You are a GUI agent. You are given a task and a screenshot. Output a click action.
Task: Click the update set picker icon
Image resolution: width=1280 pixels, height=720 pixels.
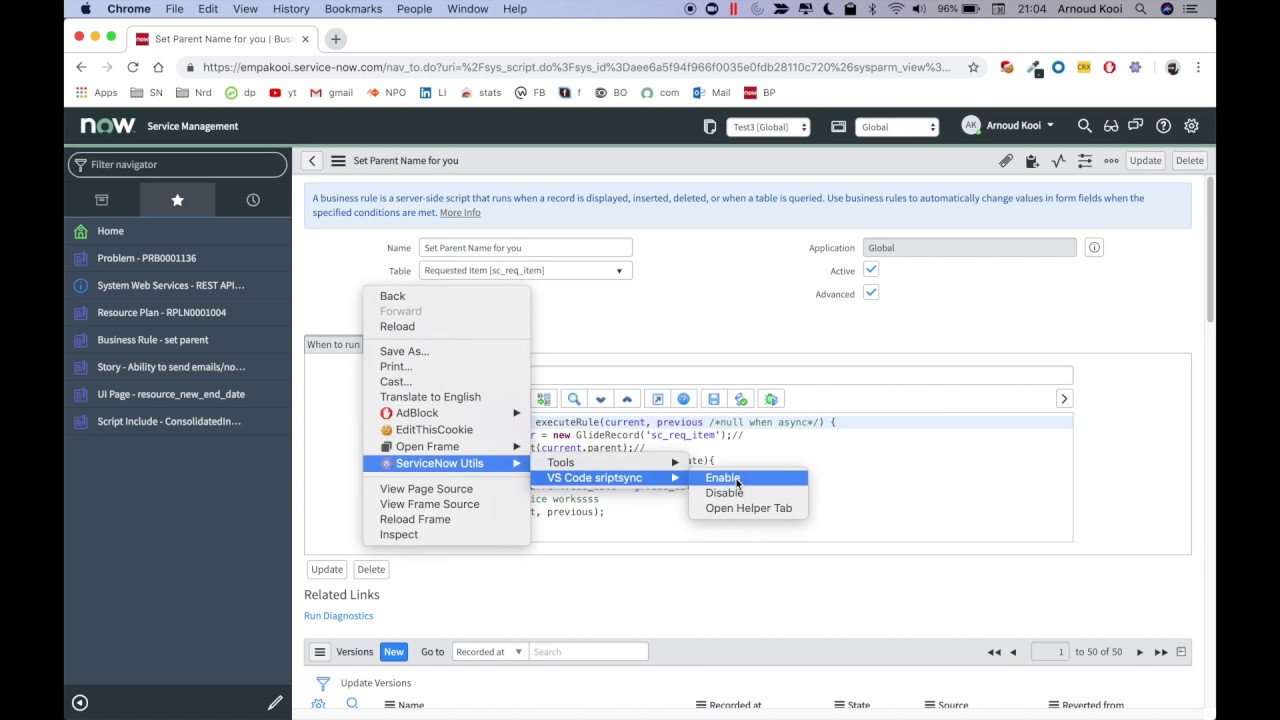tap(710, 127)
